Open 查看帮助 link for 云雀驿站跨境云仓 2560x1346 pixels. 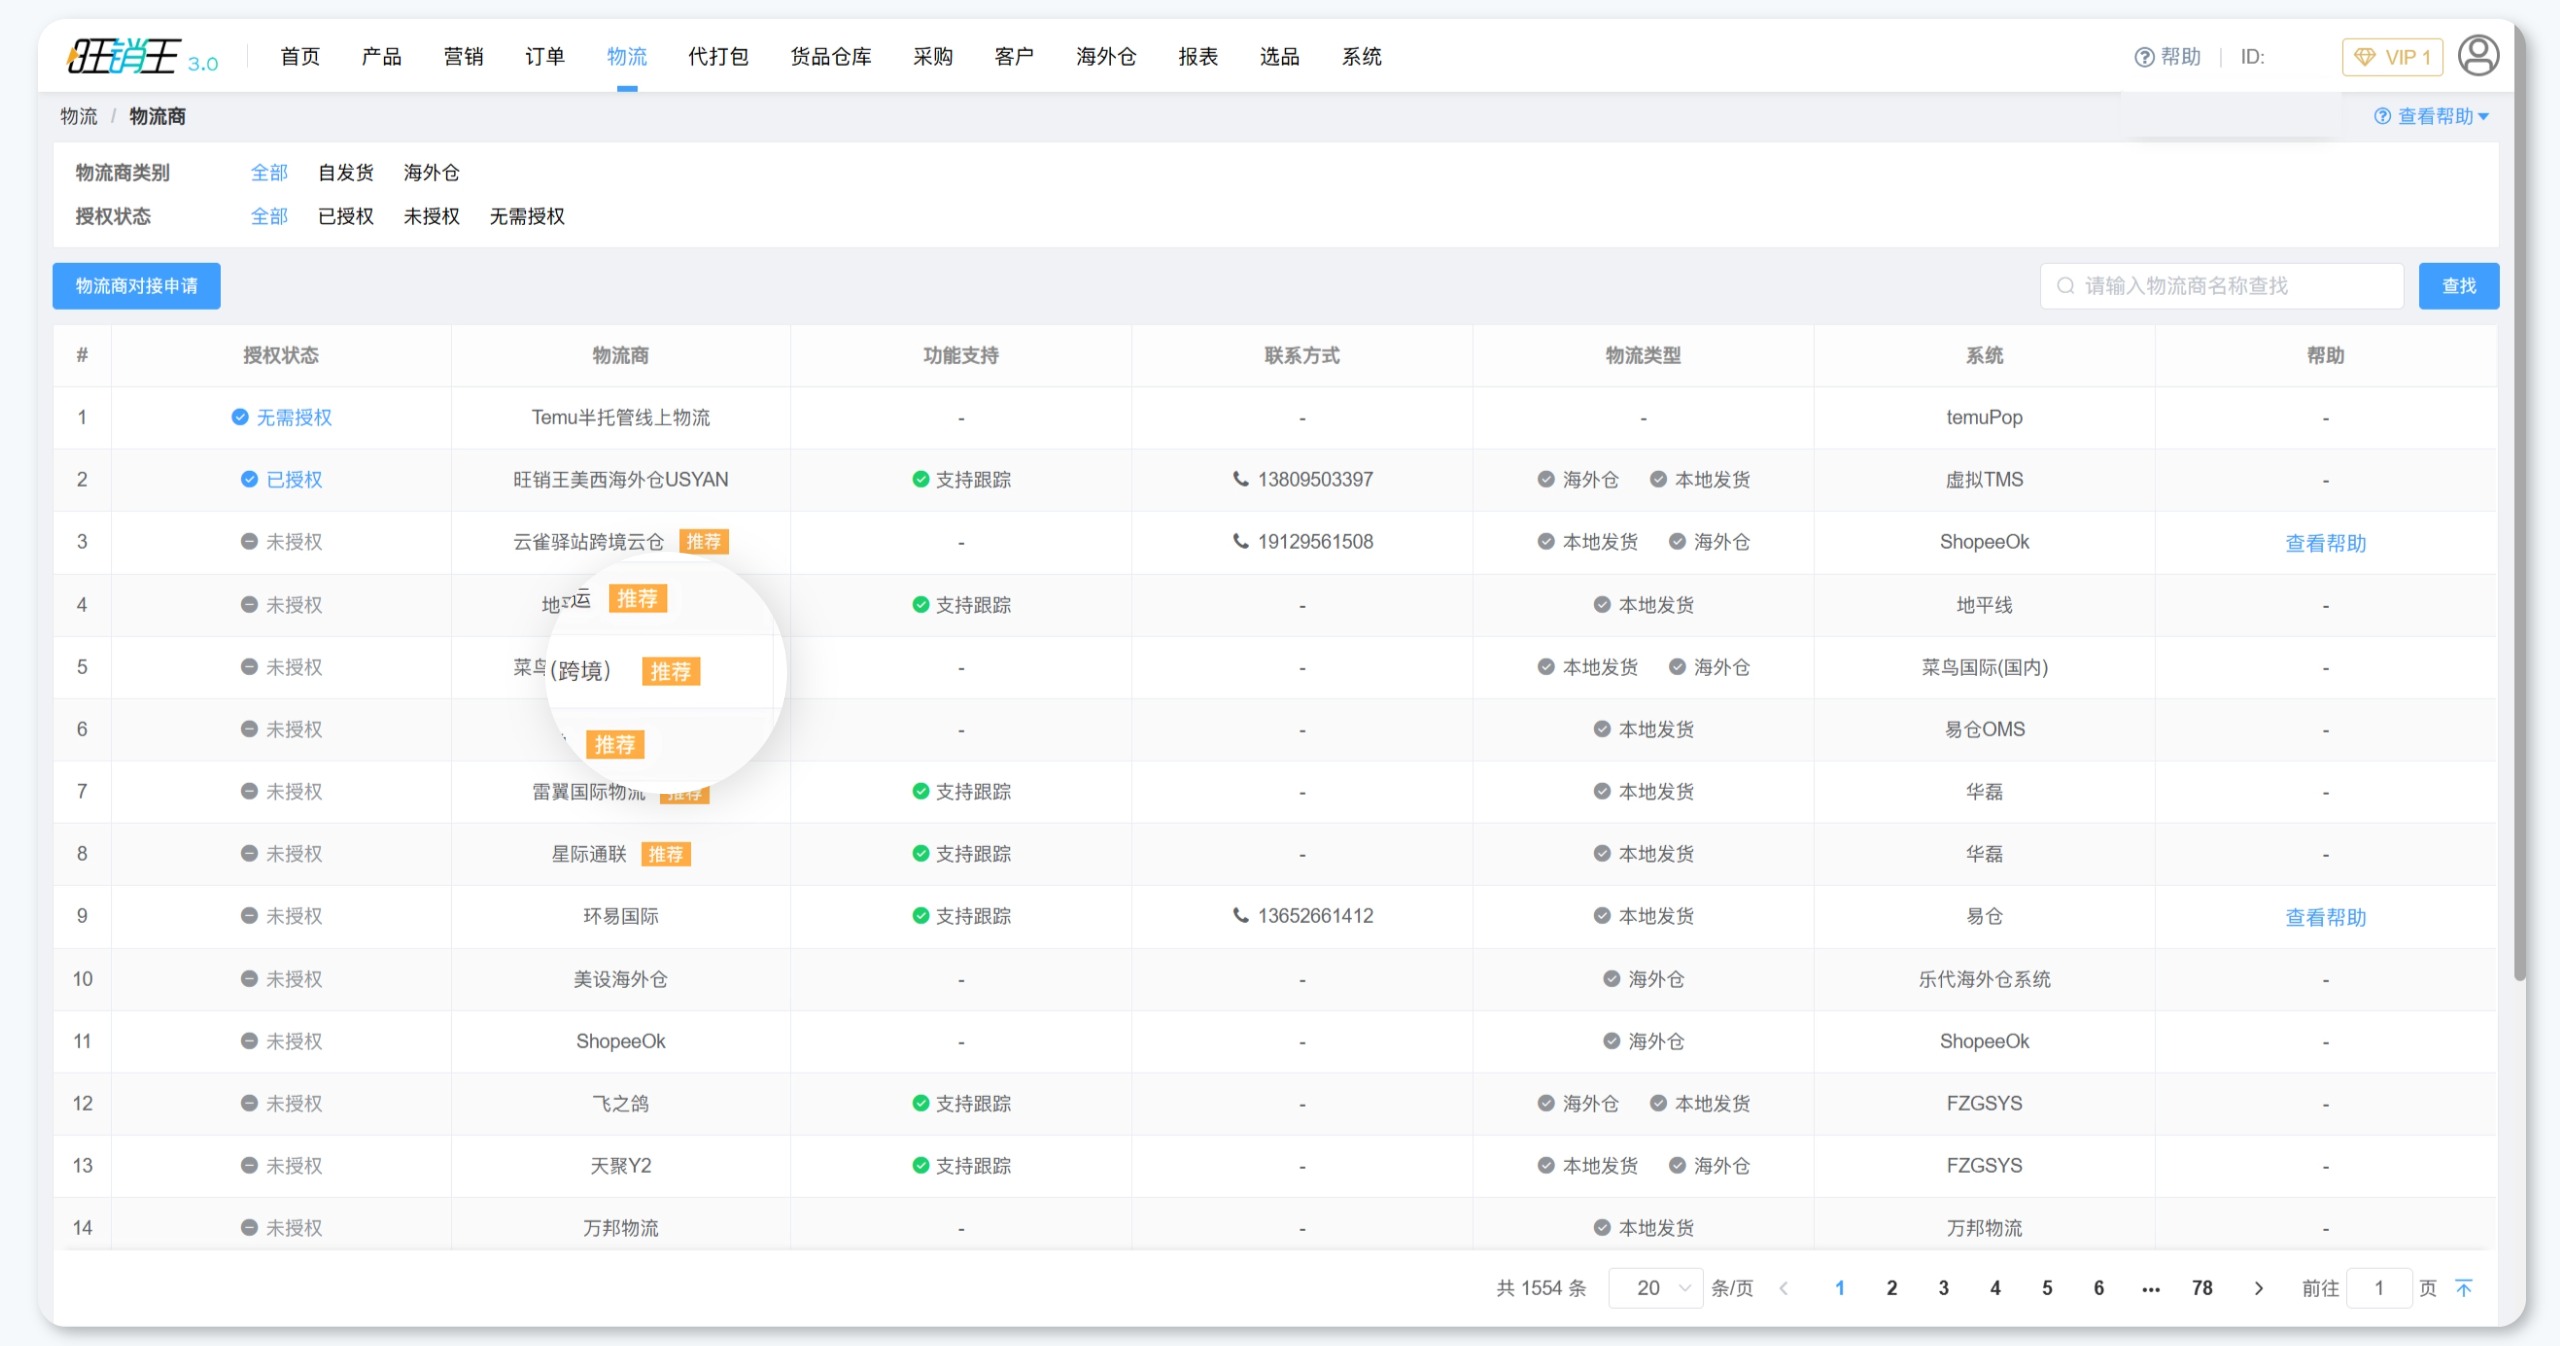pyautogui.click(x=2326, y=543)
